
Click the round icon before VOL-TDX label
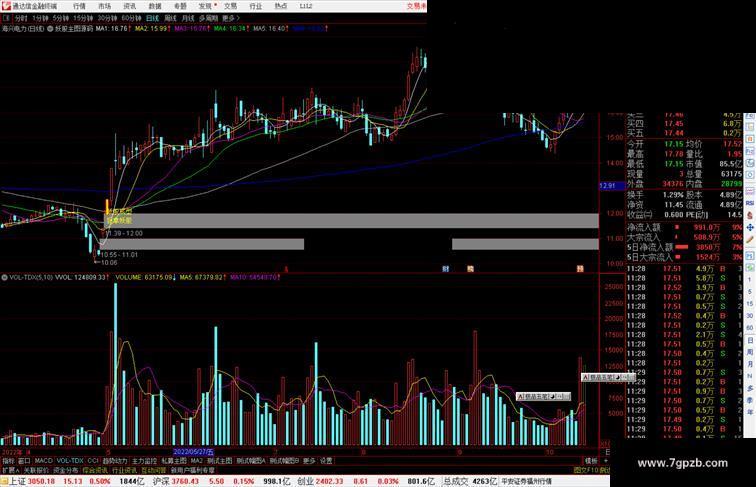point(5,277)
